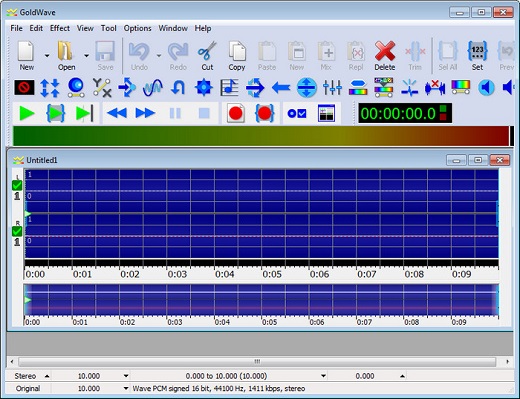Click the up-down arrows effect icon
This screenshot has width=520, height=399.
(50, 88)
